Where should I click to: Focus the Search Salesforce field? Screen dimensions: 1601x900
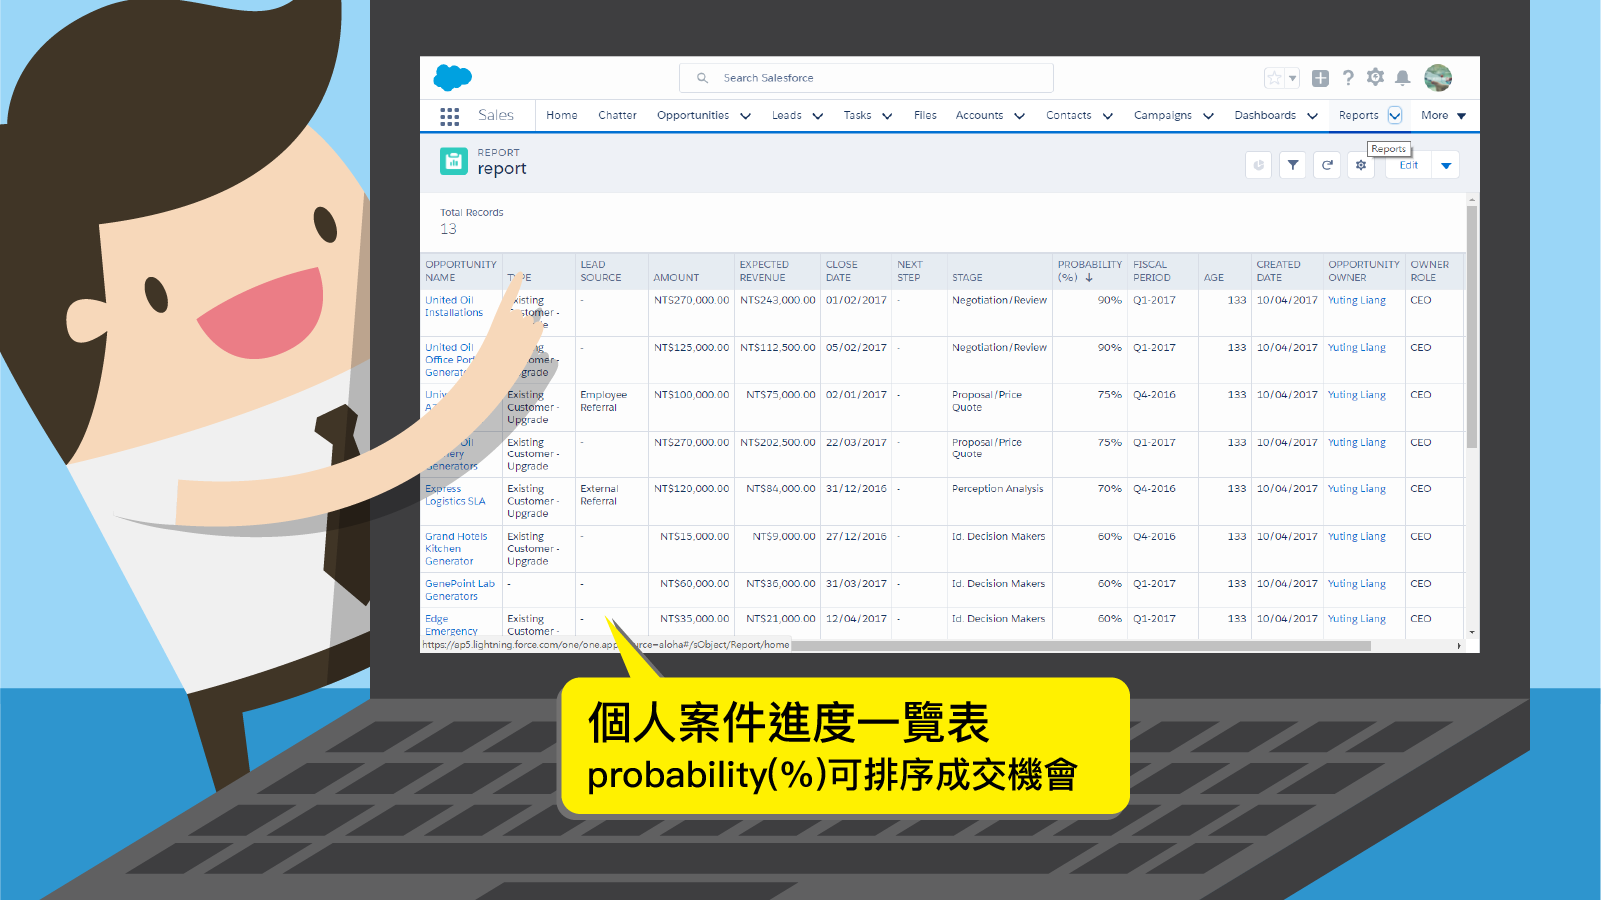pos(866,78)
